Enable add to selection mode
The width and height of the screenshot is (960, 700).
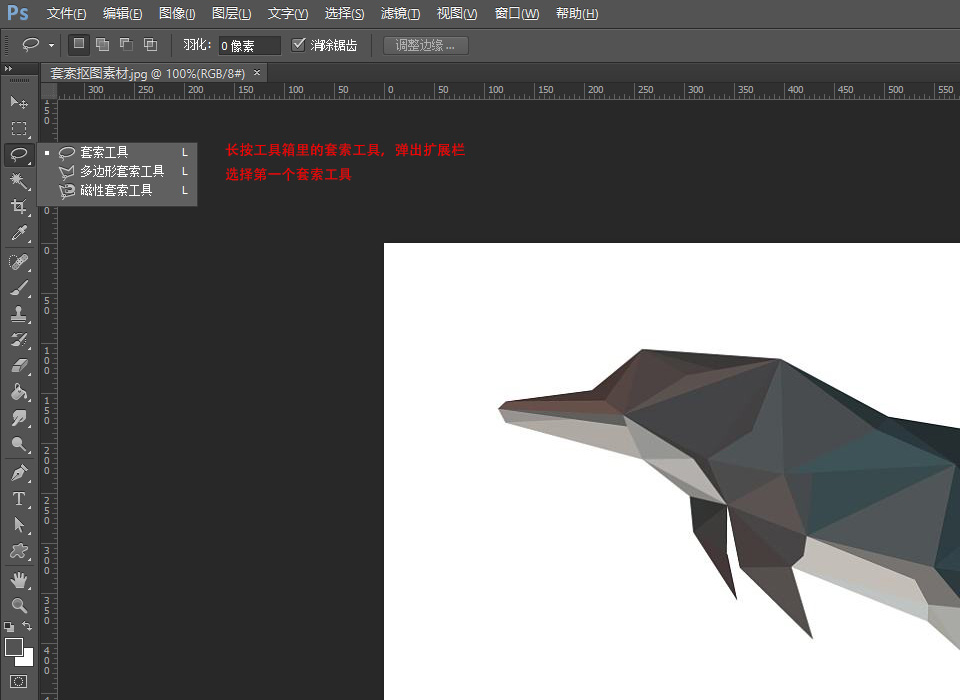102,45
